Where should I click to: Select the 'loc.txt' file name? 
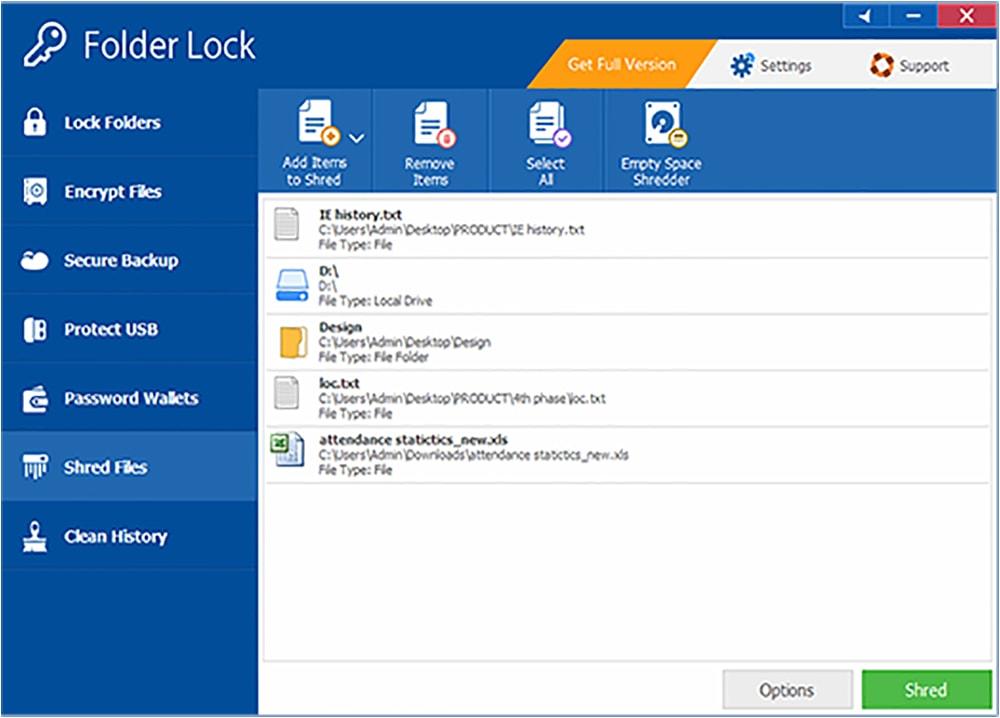click(x=339, y=383)
